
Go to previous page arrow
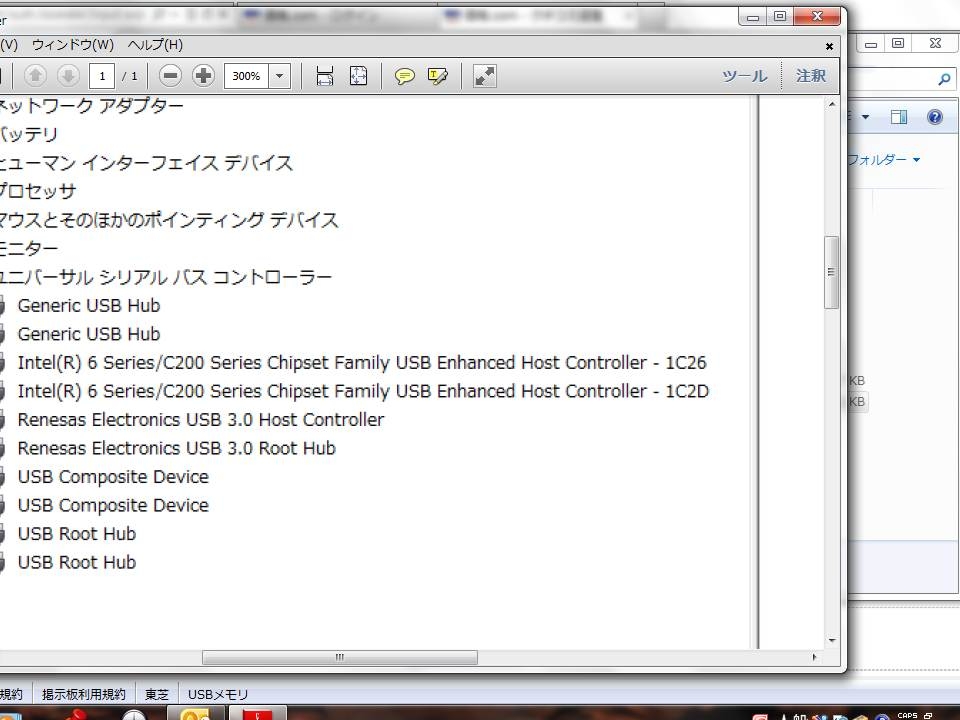(36, 76)
